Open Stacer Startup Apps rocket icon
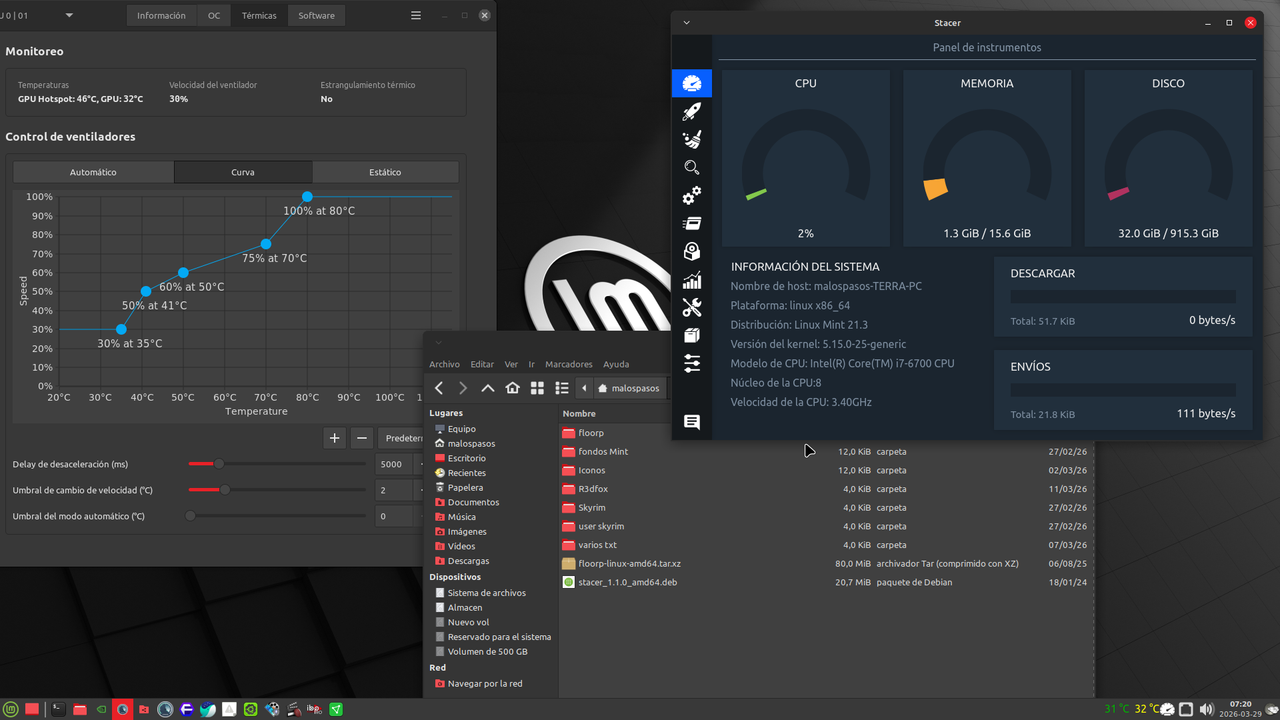 click(x=691, y=111)
